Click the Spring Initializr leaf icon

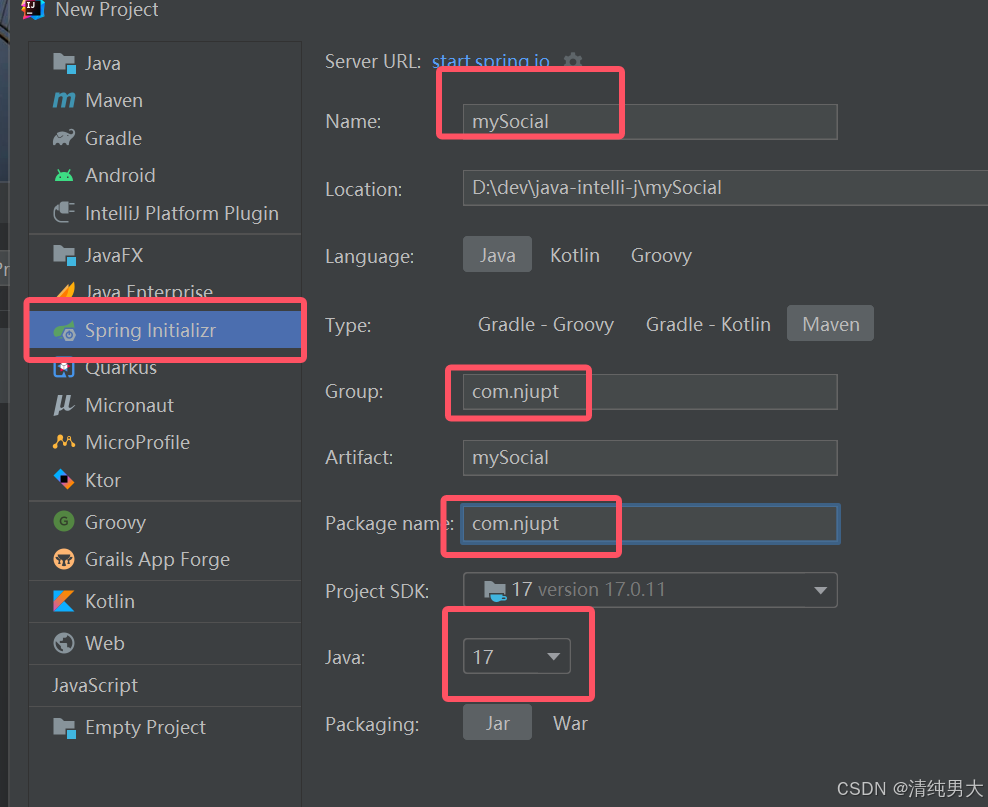point(64,330)
